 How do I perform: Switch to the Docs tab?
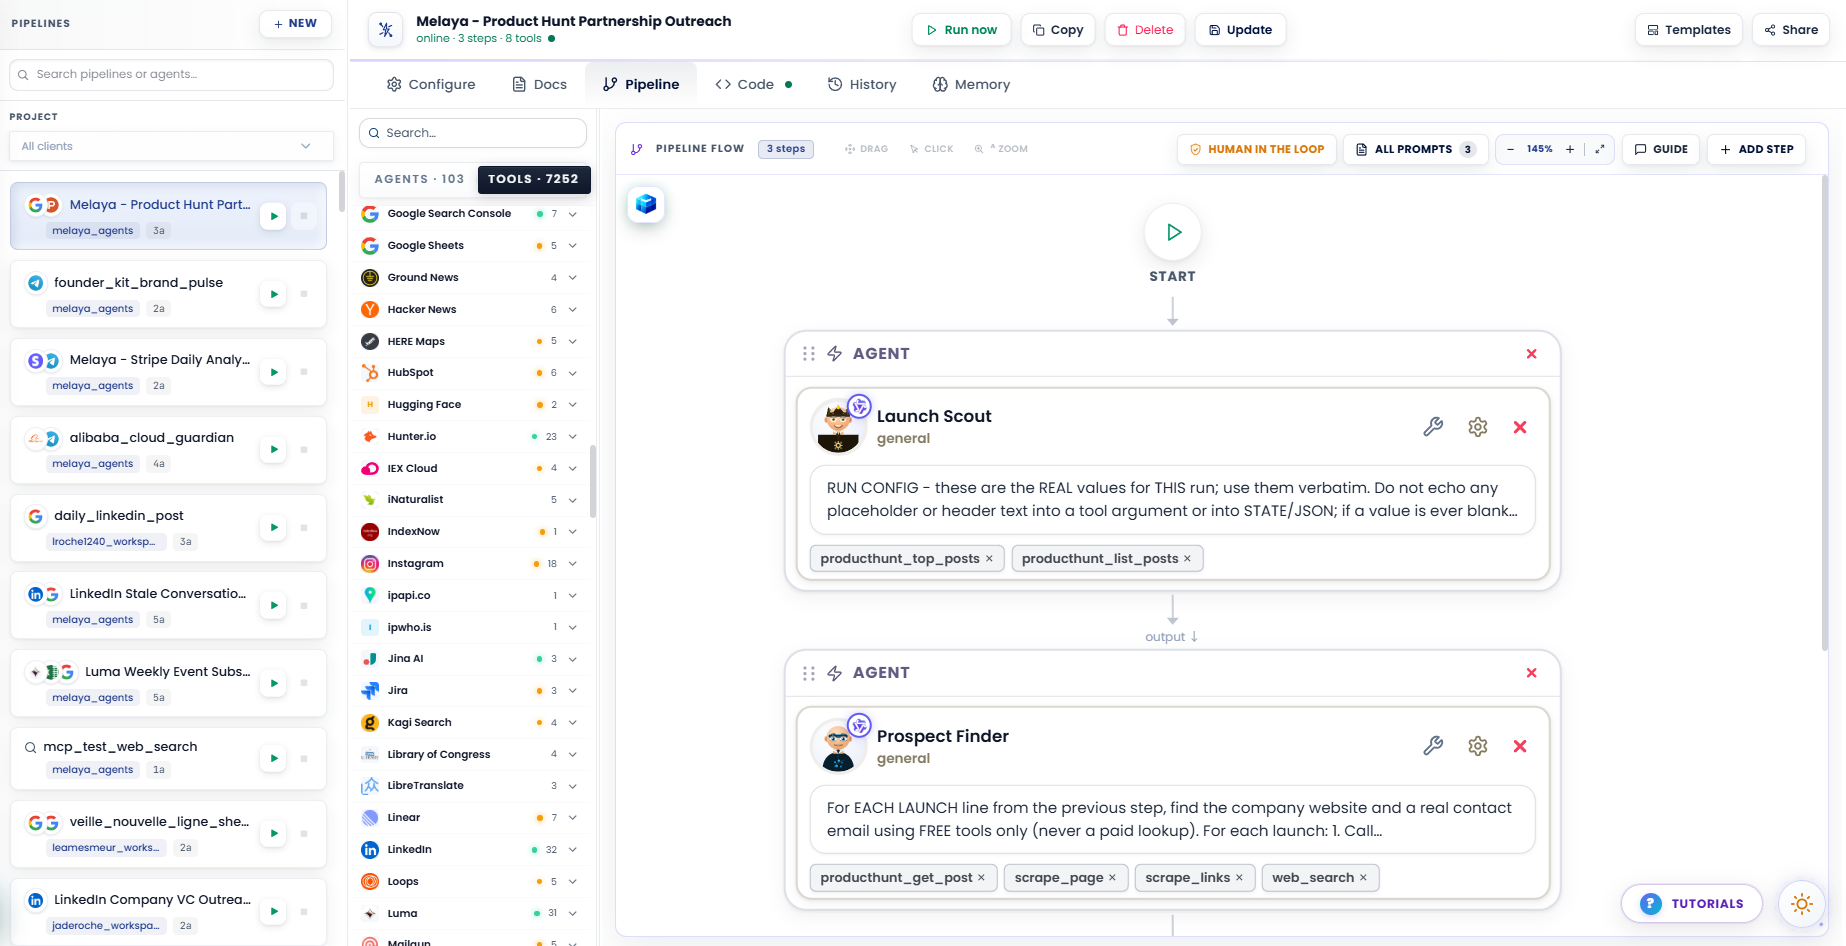[540, 85]
